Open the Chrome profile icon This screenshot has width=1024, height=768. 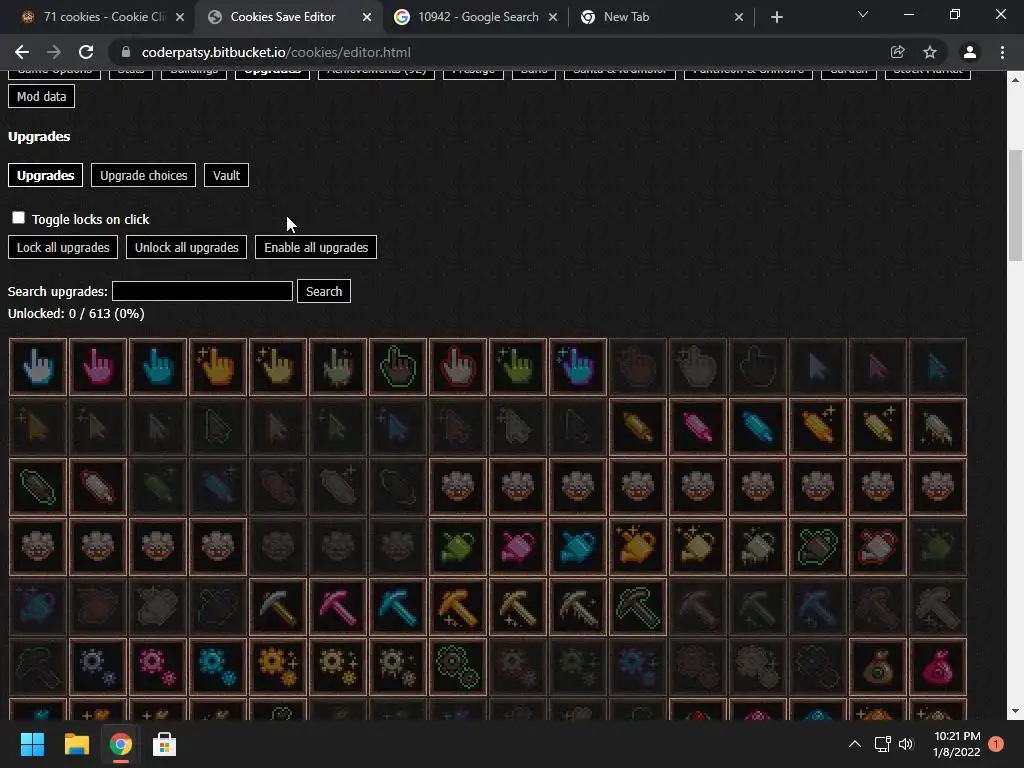click(970, 52)
